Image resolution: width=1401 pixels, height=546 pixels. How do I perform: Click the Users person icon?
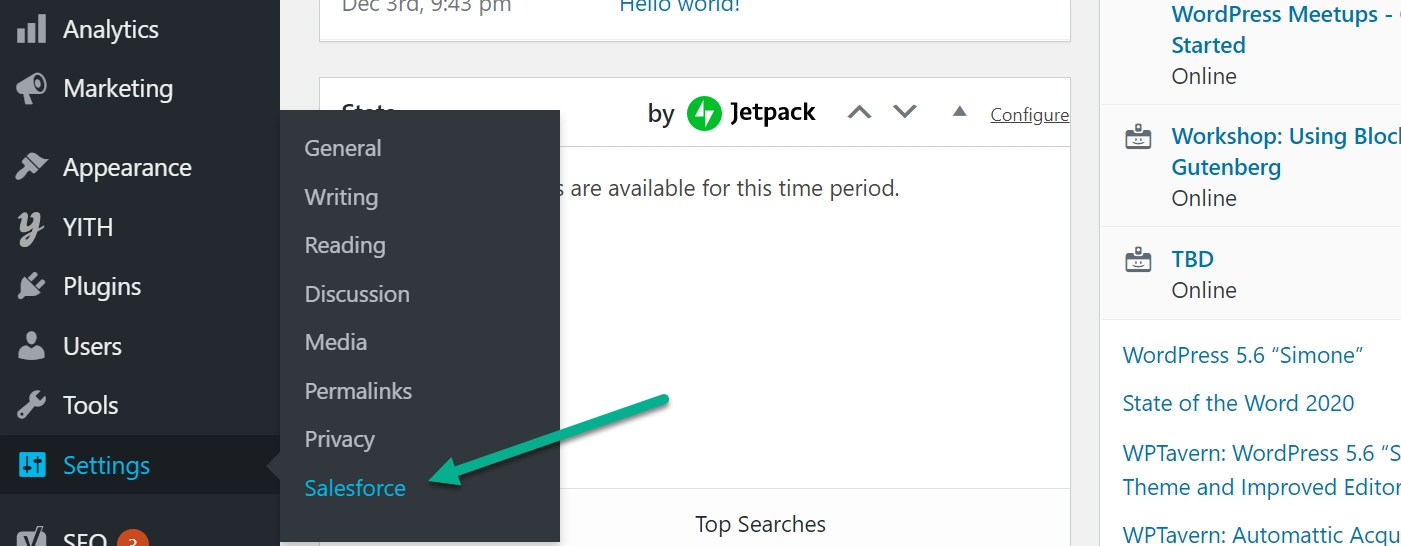click(x=31, y=346)
